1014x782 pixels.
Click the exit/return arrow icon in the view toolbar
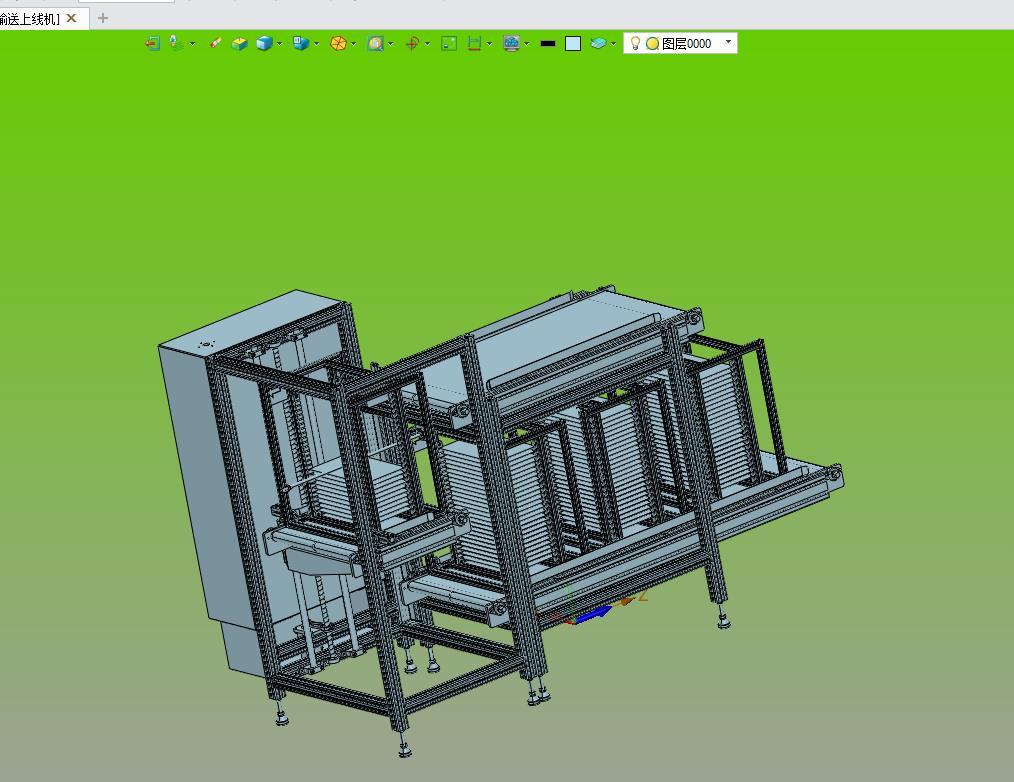(x=153, y=43)
